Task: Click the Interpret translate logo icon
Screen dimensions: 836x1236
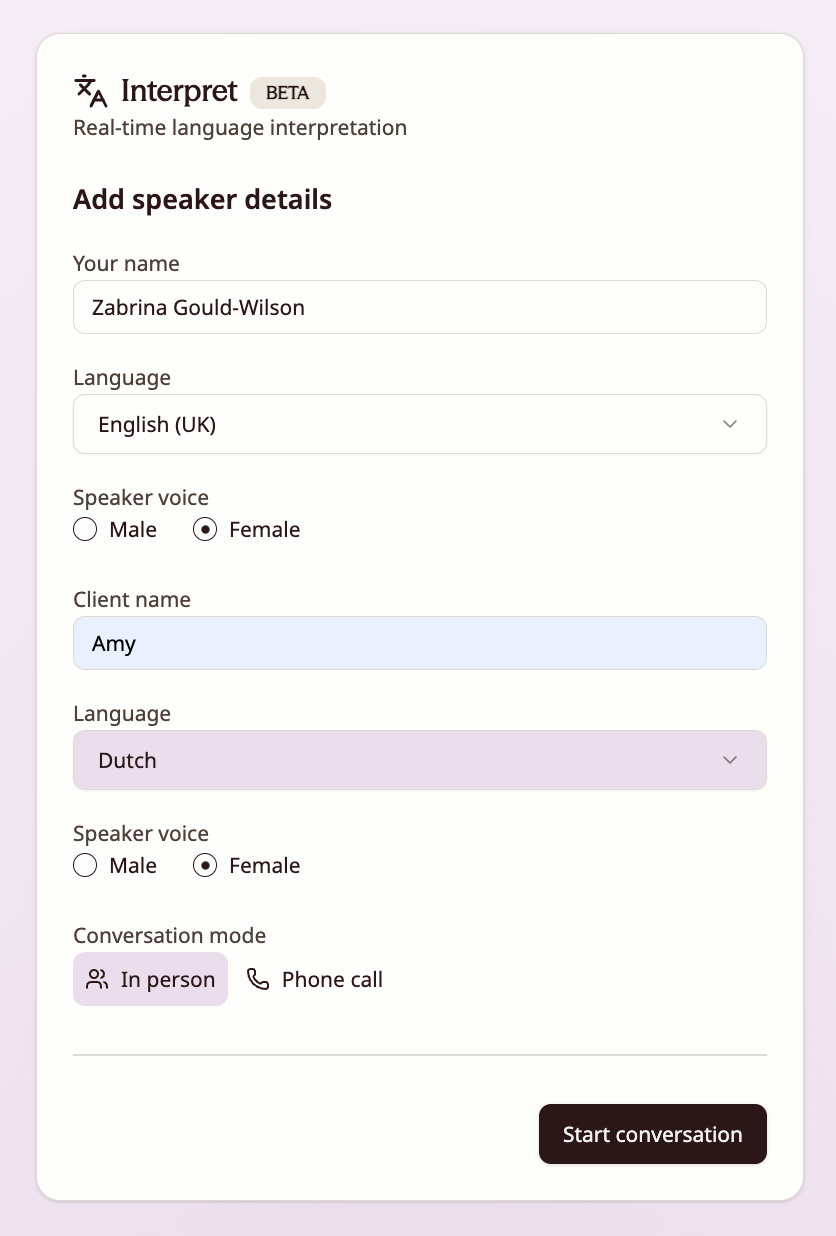Action: 91,91
